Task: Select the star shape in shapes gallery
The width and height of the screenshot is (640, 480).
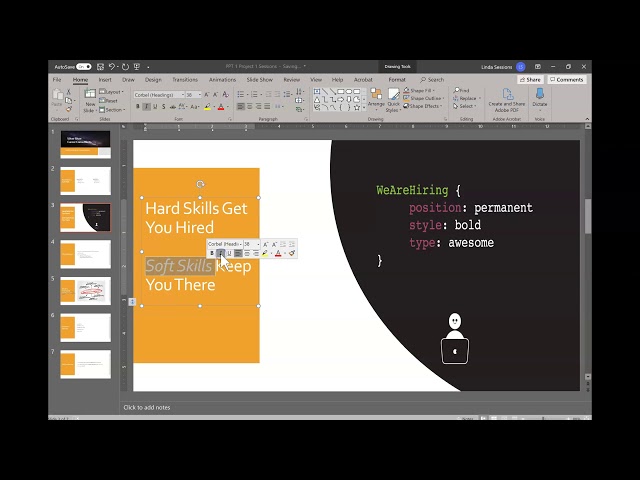Action: click(357, 107)
